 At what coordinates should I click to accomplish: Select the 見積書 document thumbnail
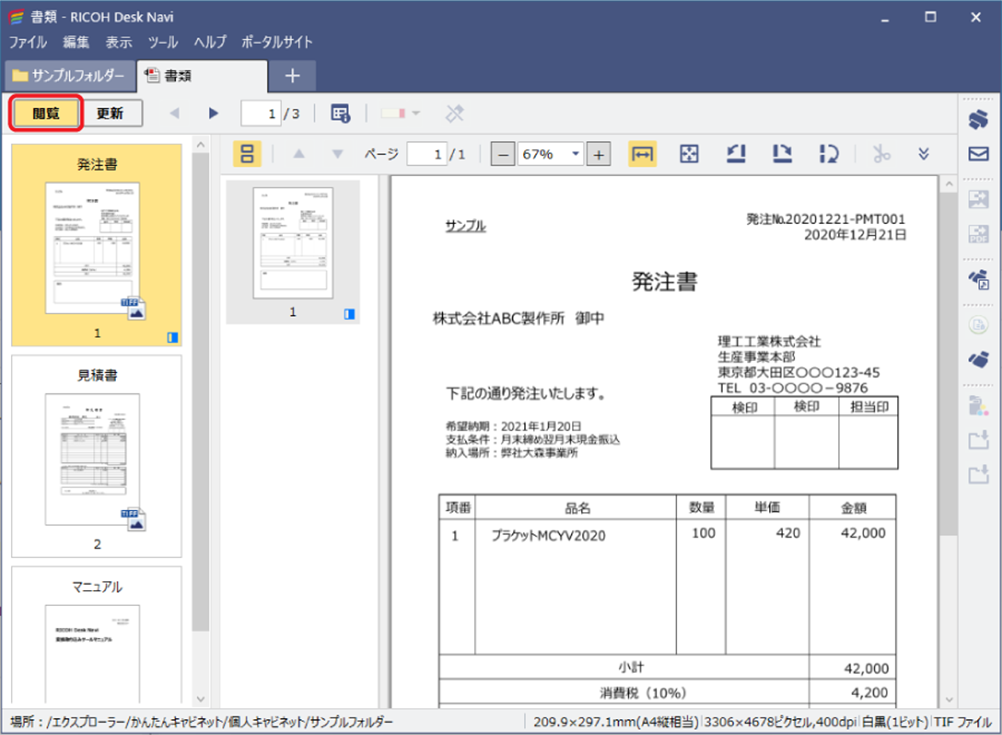pos(96,456)
